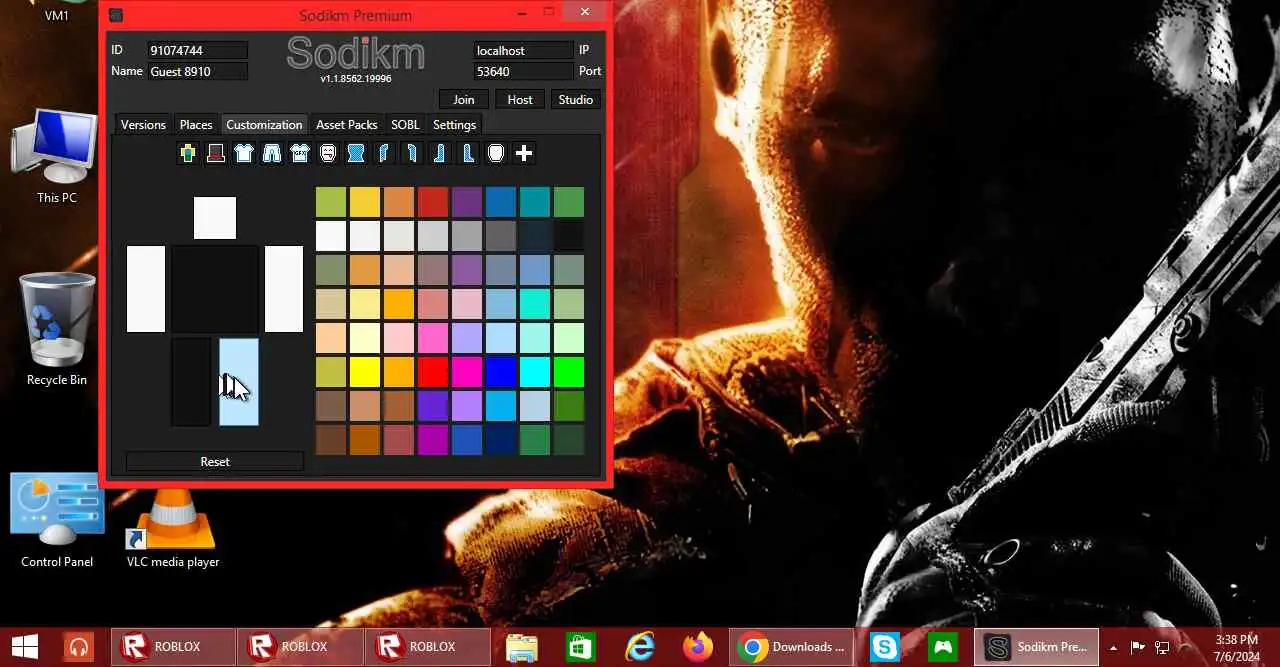Open the taskbar clock showing 3:38 PM
This screenshot has width=1280, height=667.
1237,647
